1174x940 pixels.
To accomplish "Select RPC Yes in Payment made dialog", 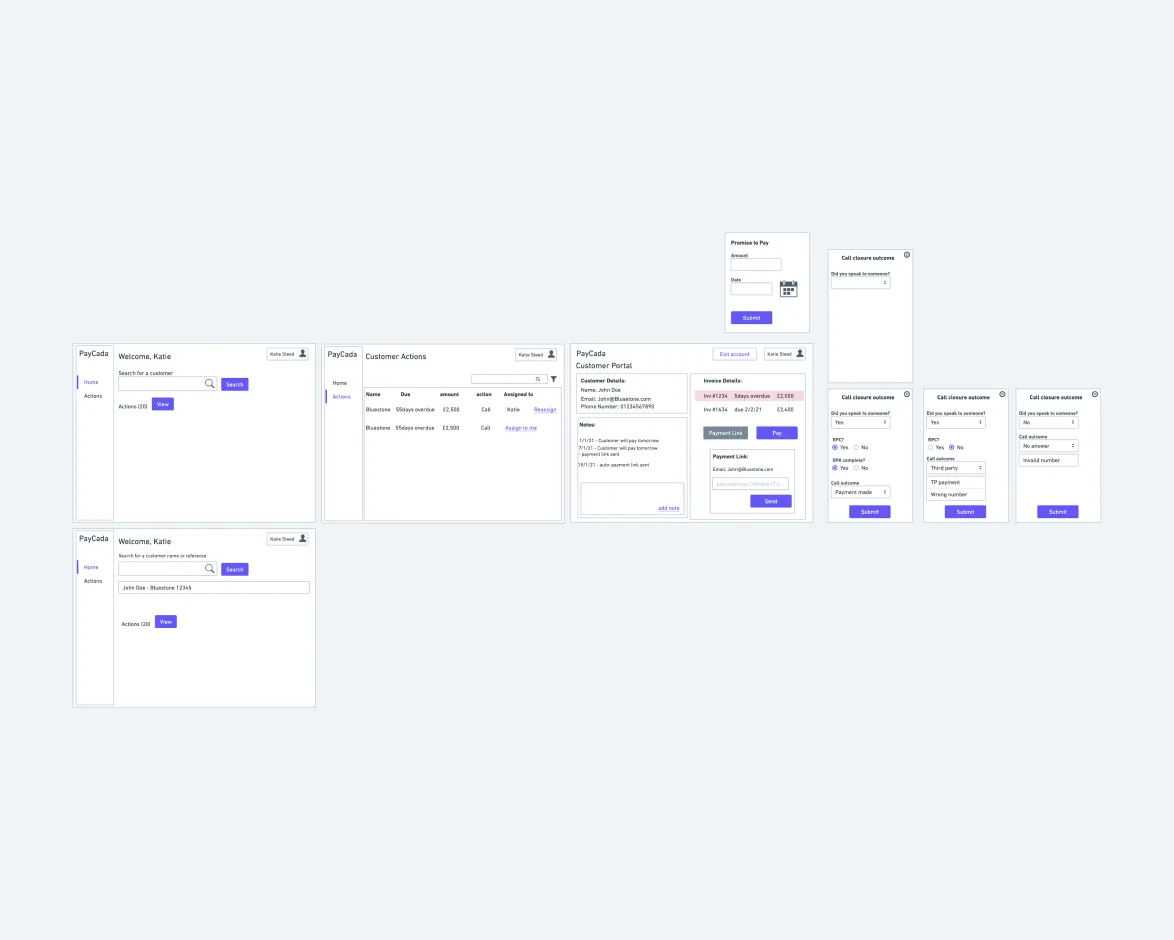I will [835, 447].
